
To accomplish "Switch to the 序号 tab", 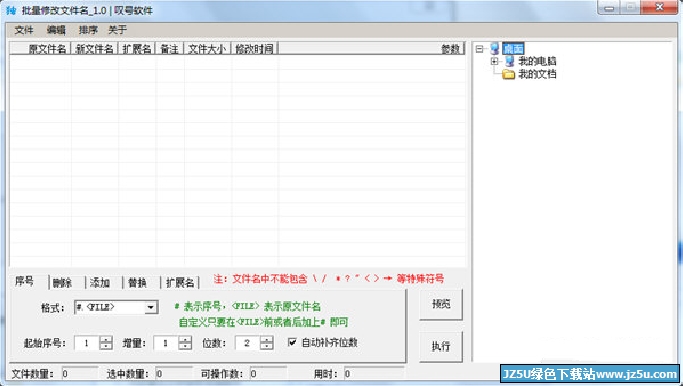I will 24,281.
